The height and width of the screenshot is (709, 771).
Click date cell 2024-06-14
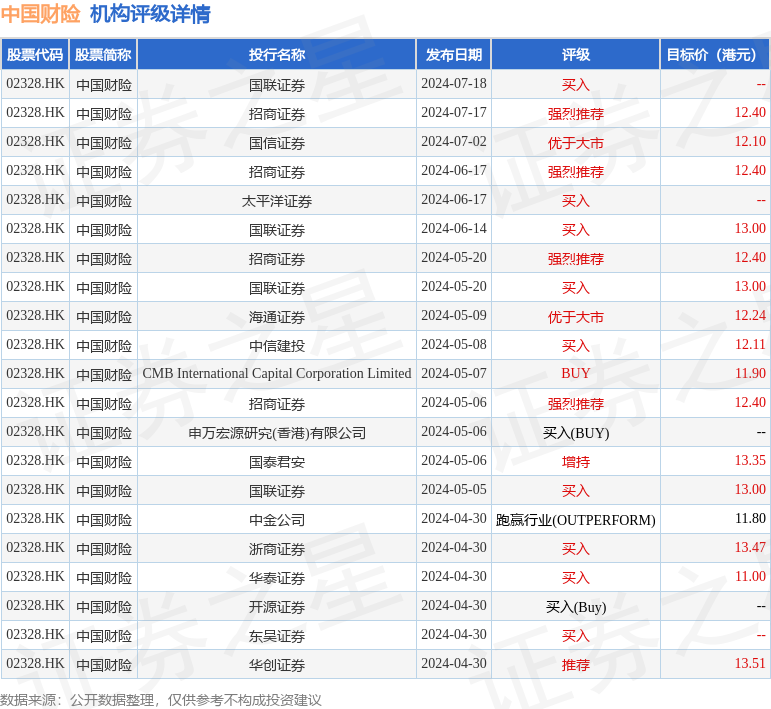454,229
